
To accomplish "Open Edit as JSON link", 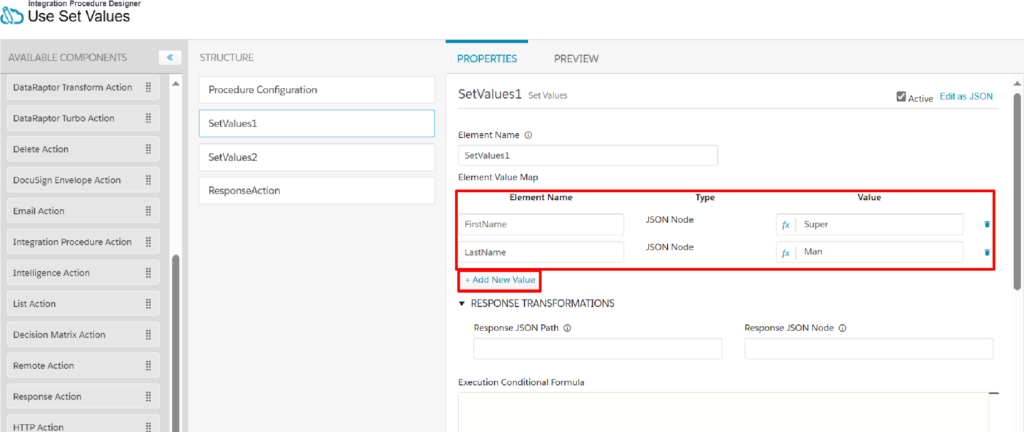I will tap(966, 96).
